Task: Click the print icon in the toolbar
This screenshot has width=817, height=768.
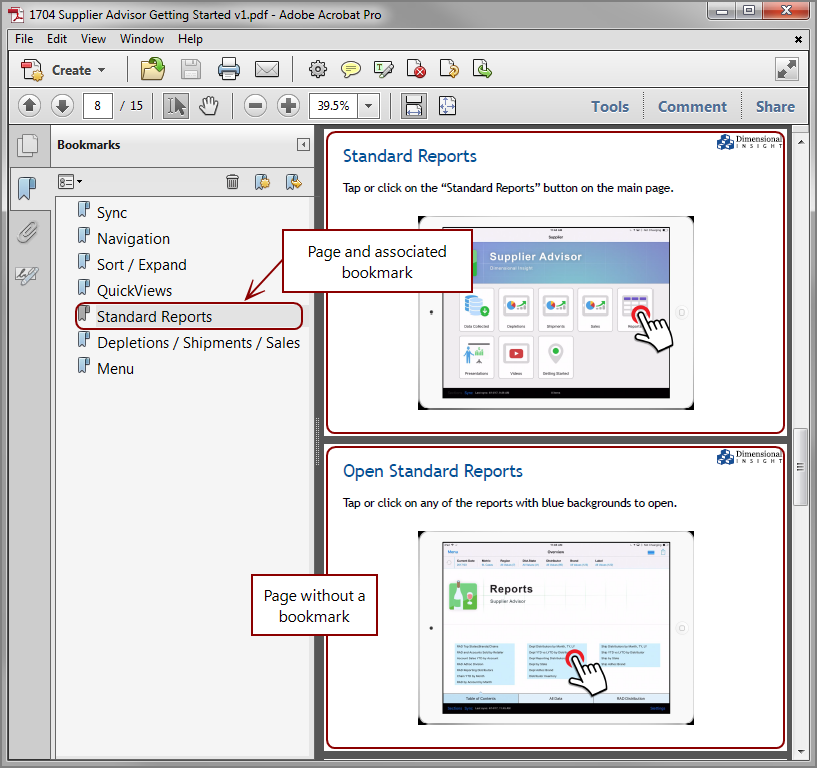Action: (229, 68)
